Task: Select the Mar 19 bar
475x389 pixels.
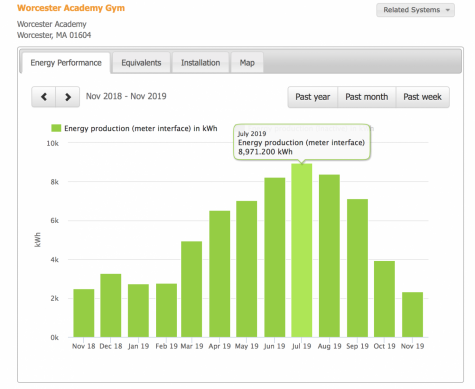Action: (x=192, y=289)
